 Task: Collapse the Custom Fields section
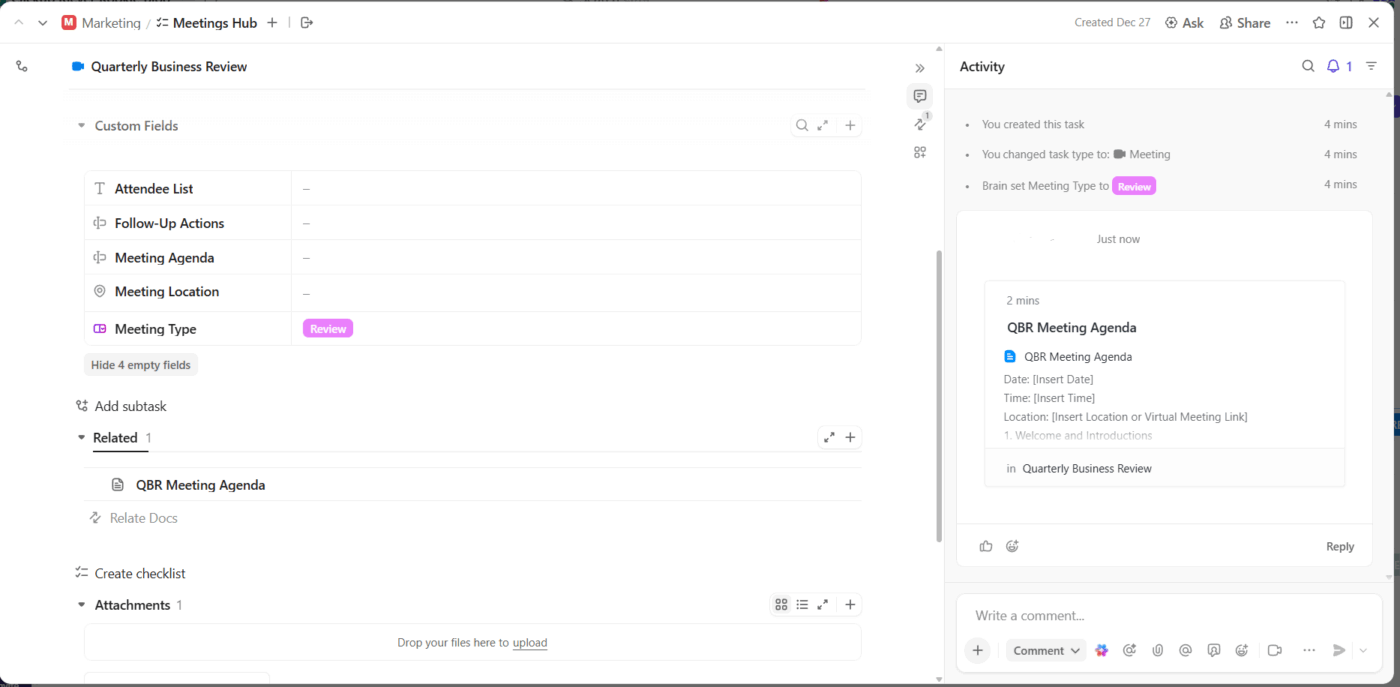[81, 125]
